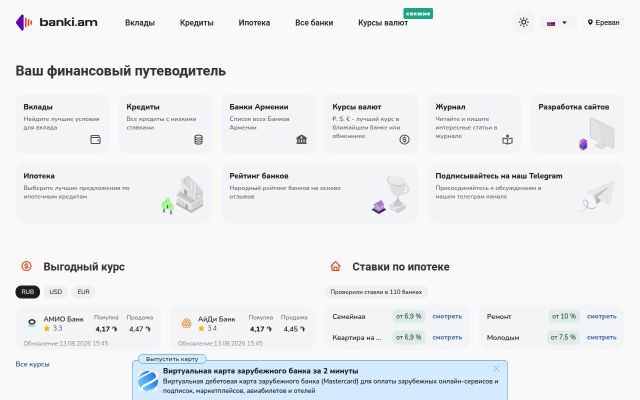Click the paper plane Telegram illustration
Viewport: 640px width, 400px height.
pyautogui.click(x=598, y=196)
